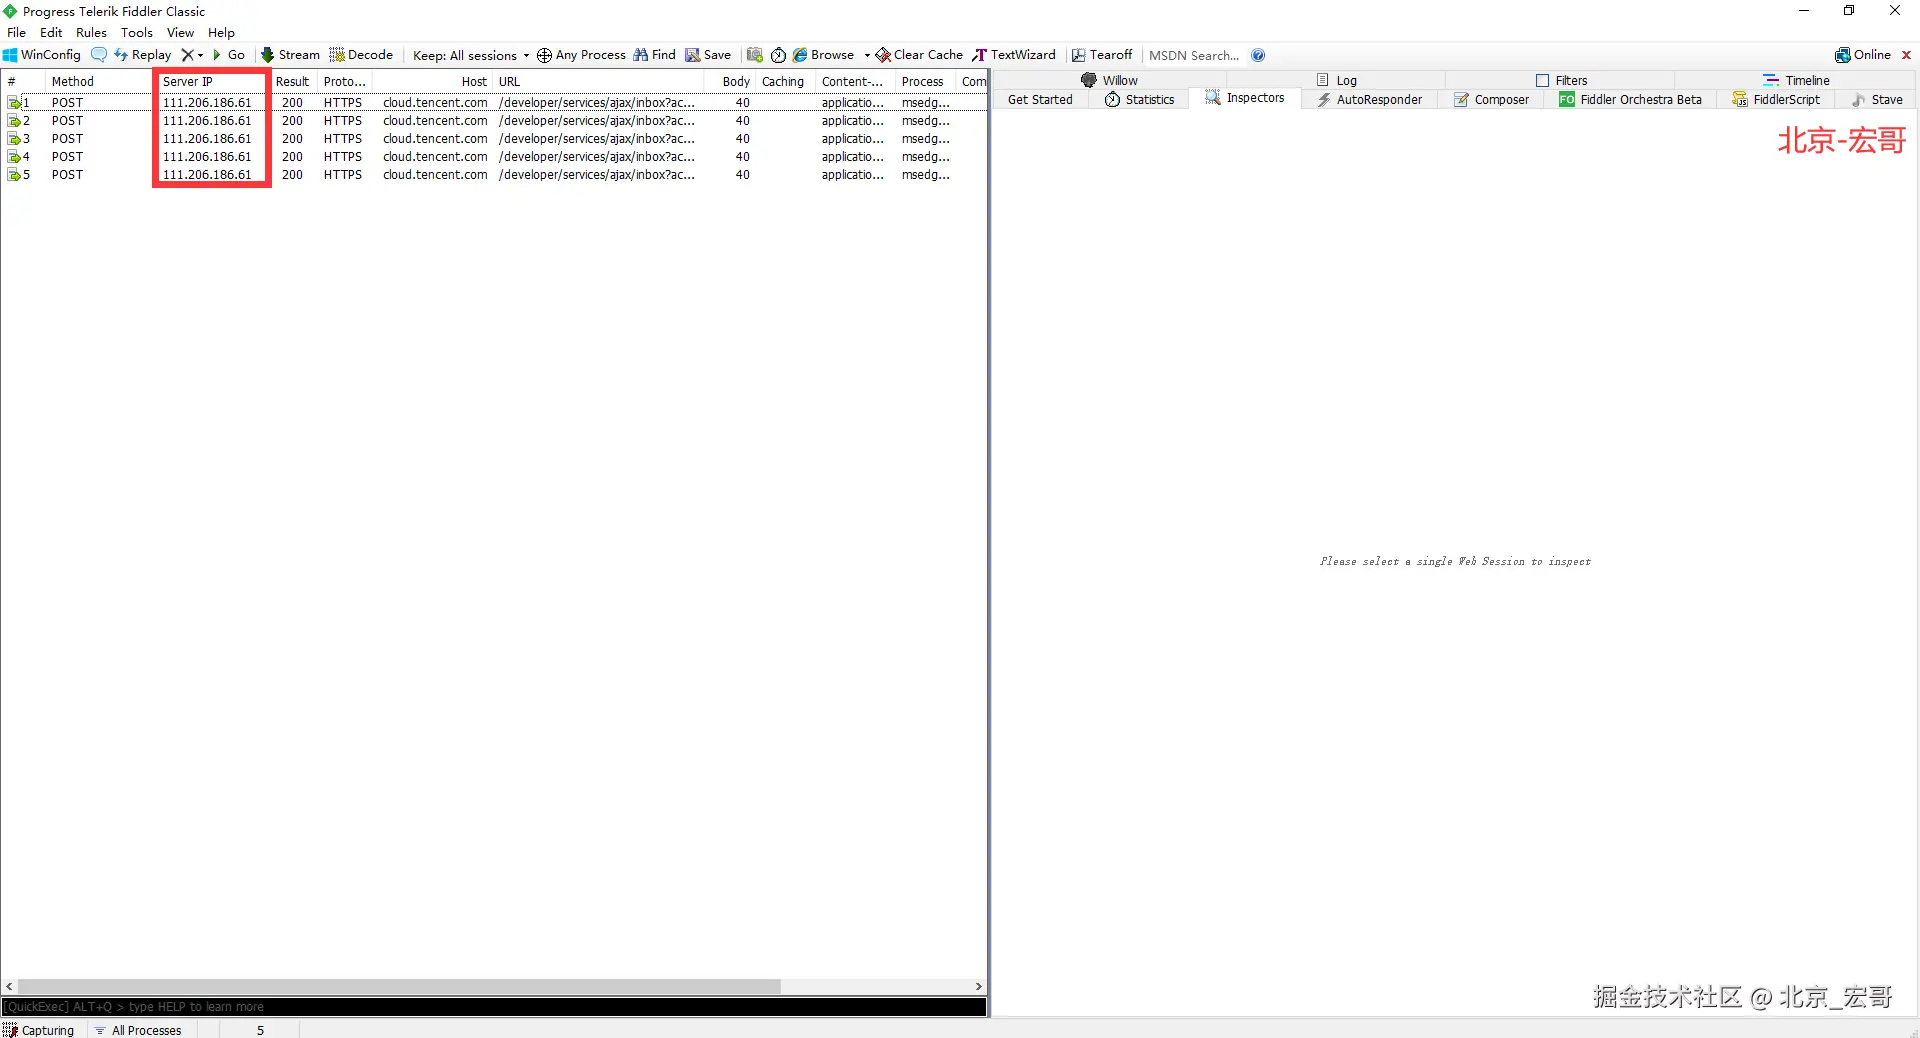Open the Tools menu
The image size is (1920, 1038).
(x=137, y=32)
